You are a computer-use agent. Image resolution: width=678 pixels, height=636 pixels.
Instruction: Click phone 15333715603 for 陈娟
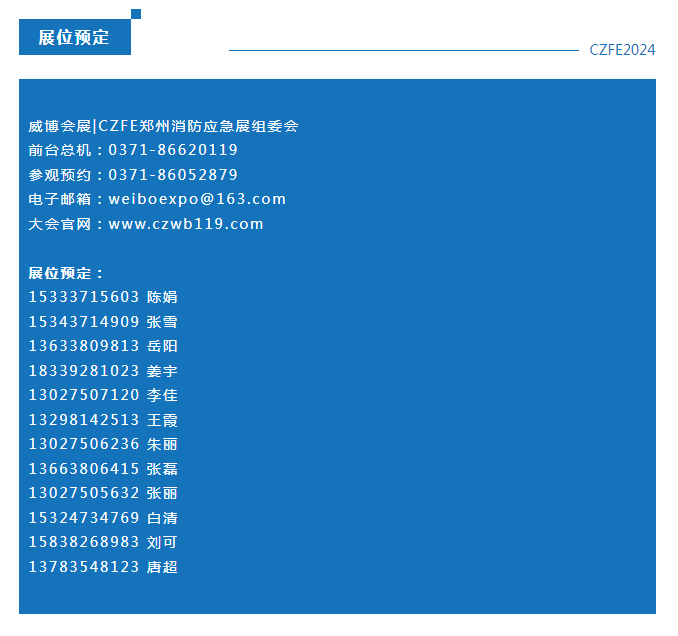click(84, 297)
